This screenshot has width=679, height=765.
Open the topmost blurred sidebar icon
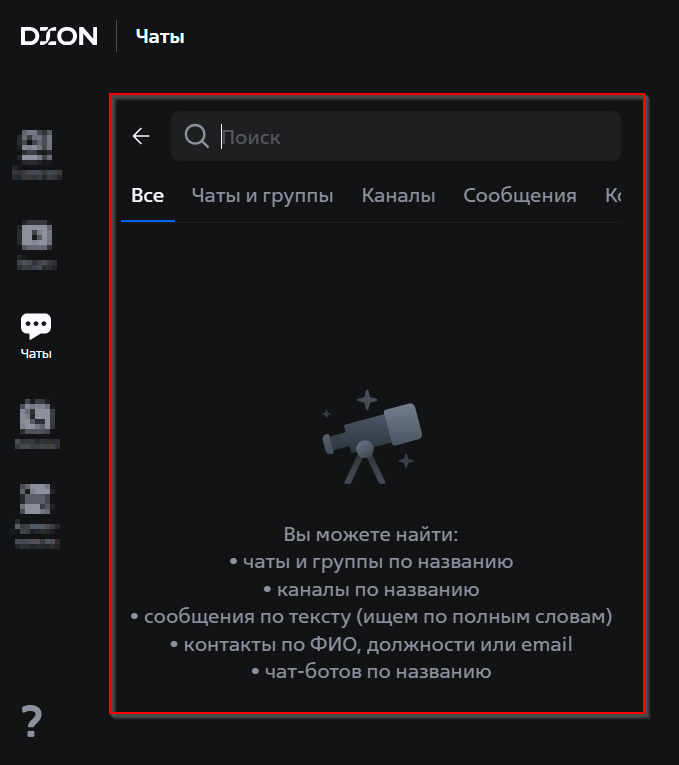point(37,154)
